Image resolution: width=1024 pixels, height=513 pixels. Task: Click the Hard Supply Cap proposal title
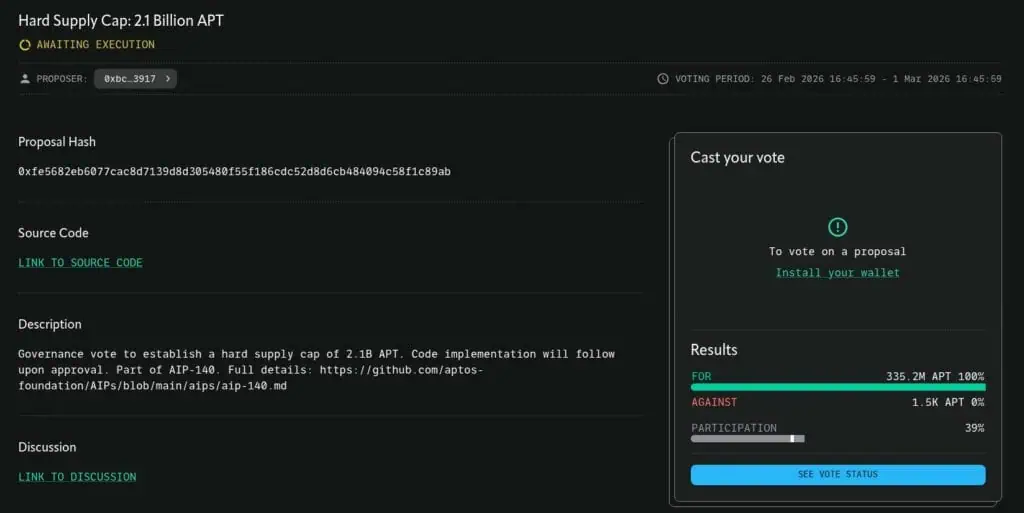coord(121,21)
